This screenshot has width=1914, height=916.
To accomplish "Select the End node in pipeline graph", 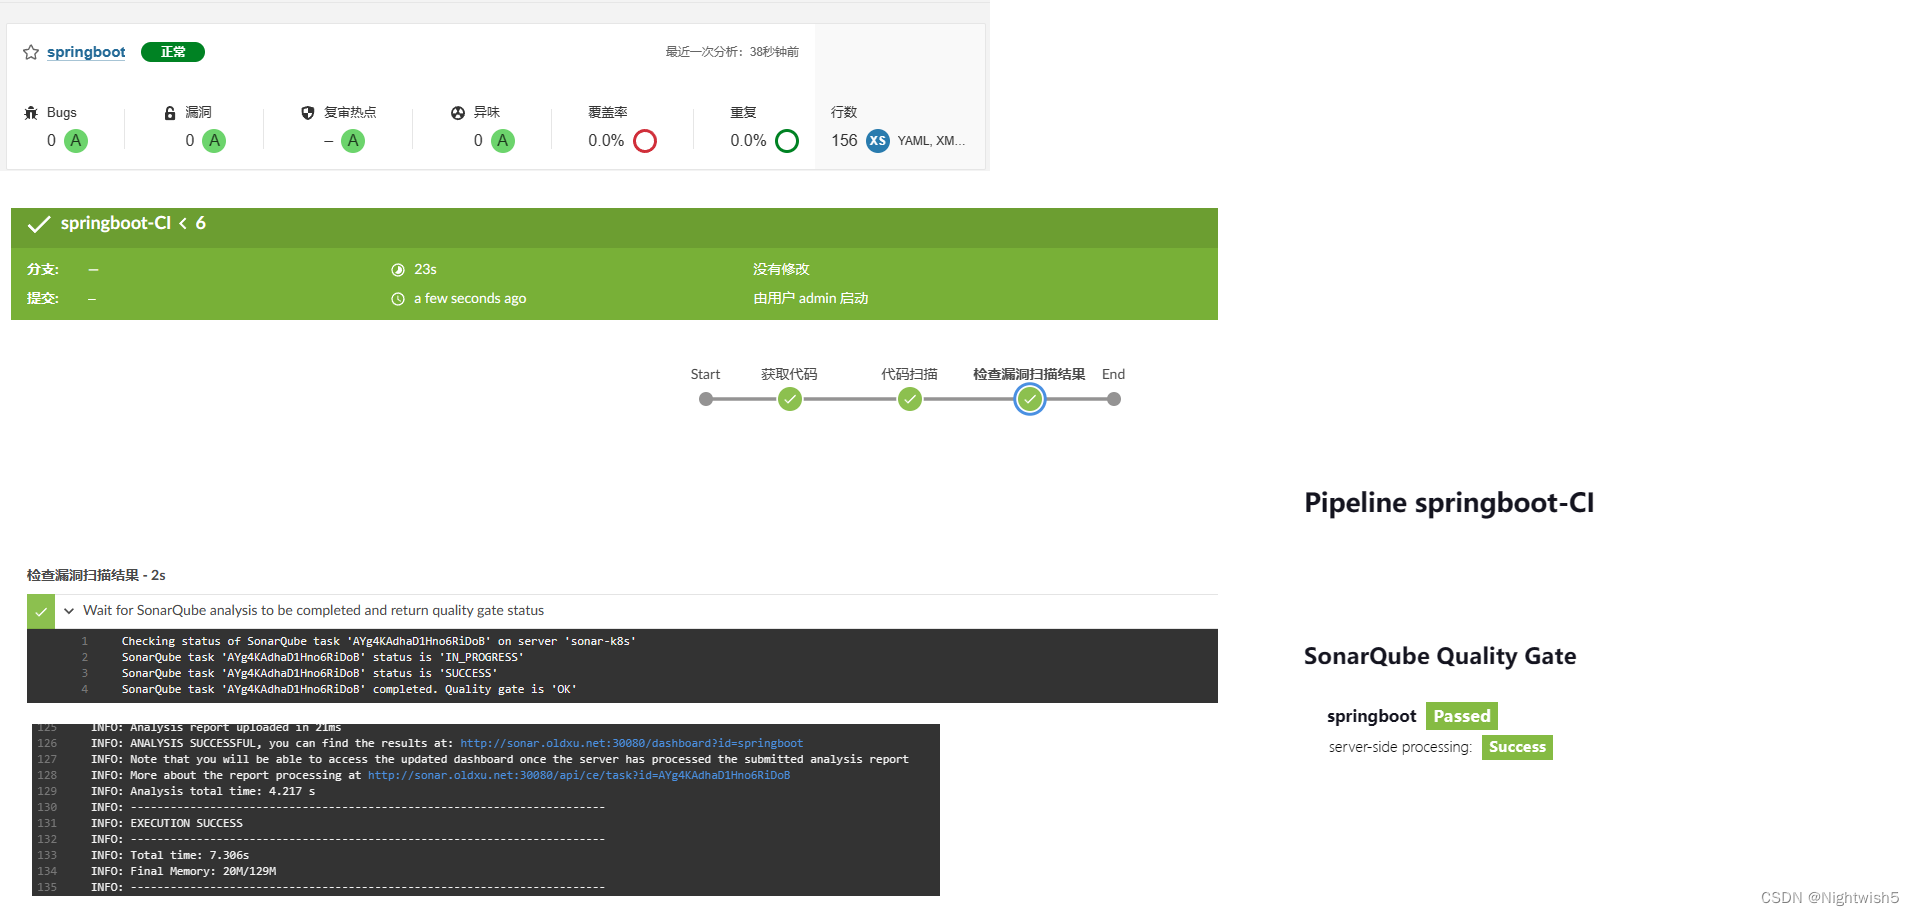I will coord(1114,399).
